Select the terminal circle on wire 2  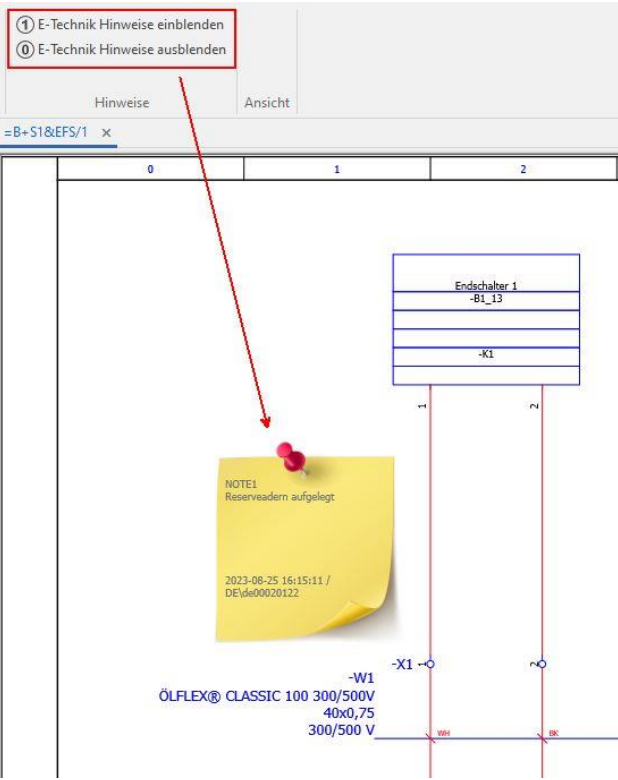click(542, 664)
